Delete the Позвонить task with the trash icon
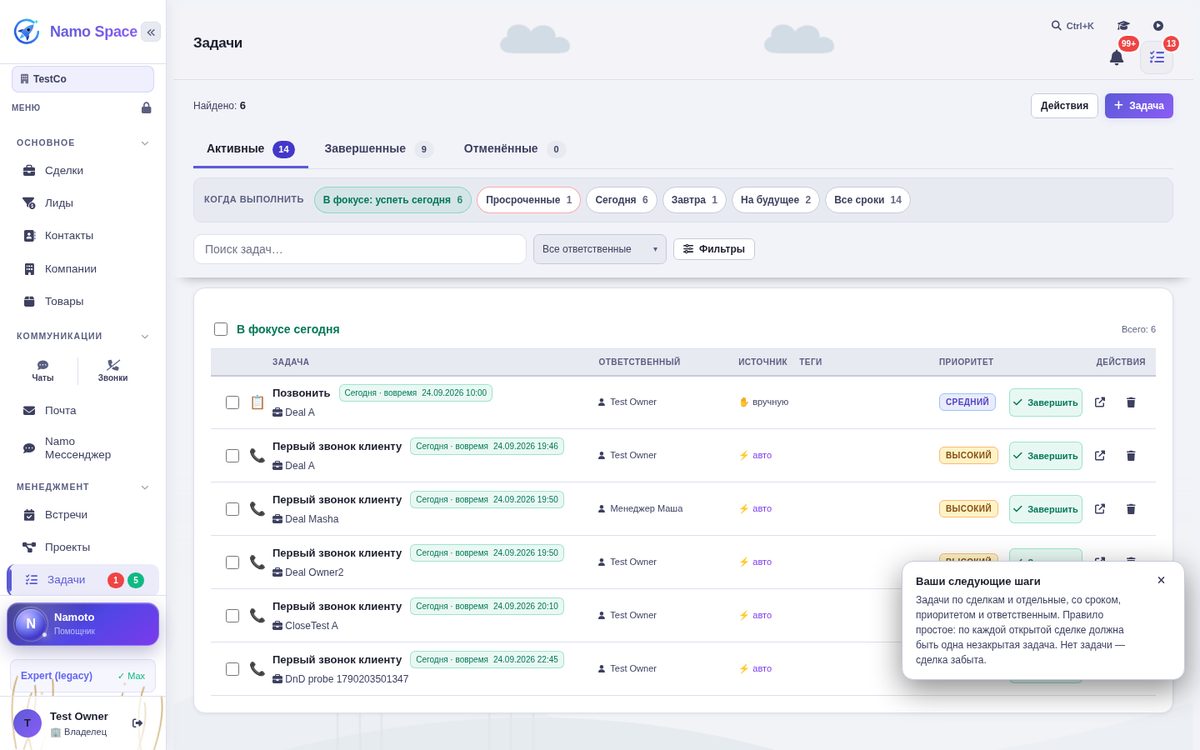Viewport: 1200px width, 750px height. point(1131,402)
